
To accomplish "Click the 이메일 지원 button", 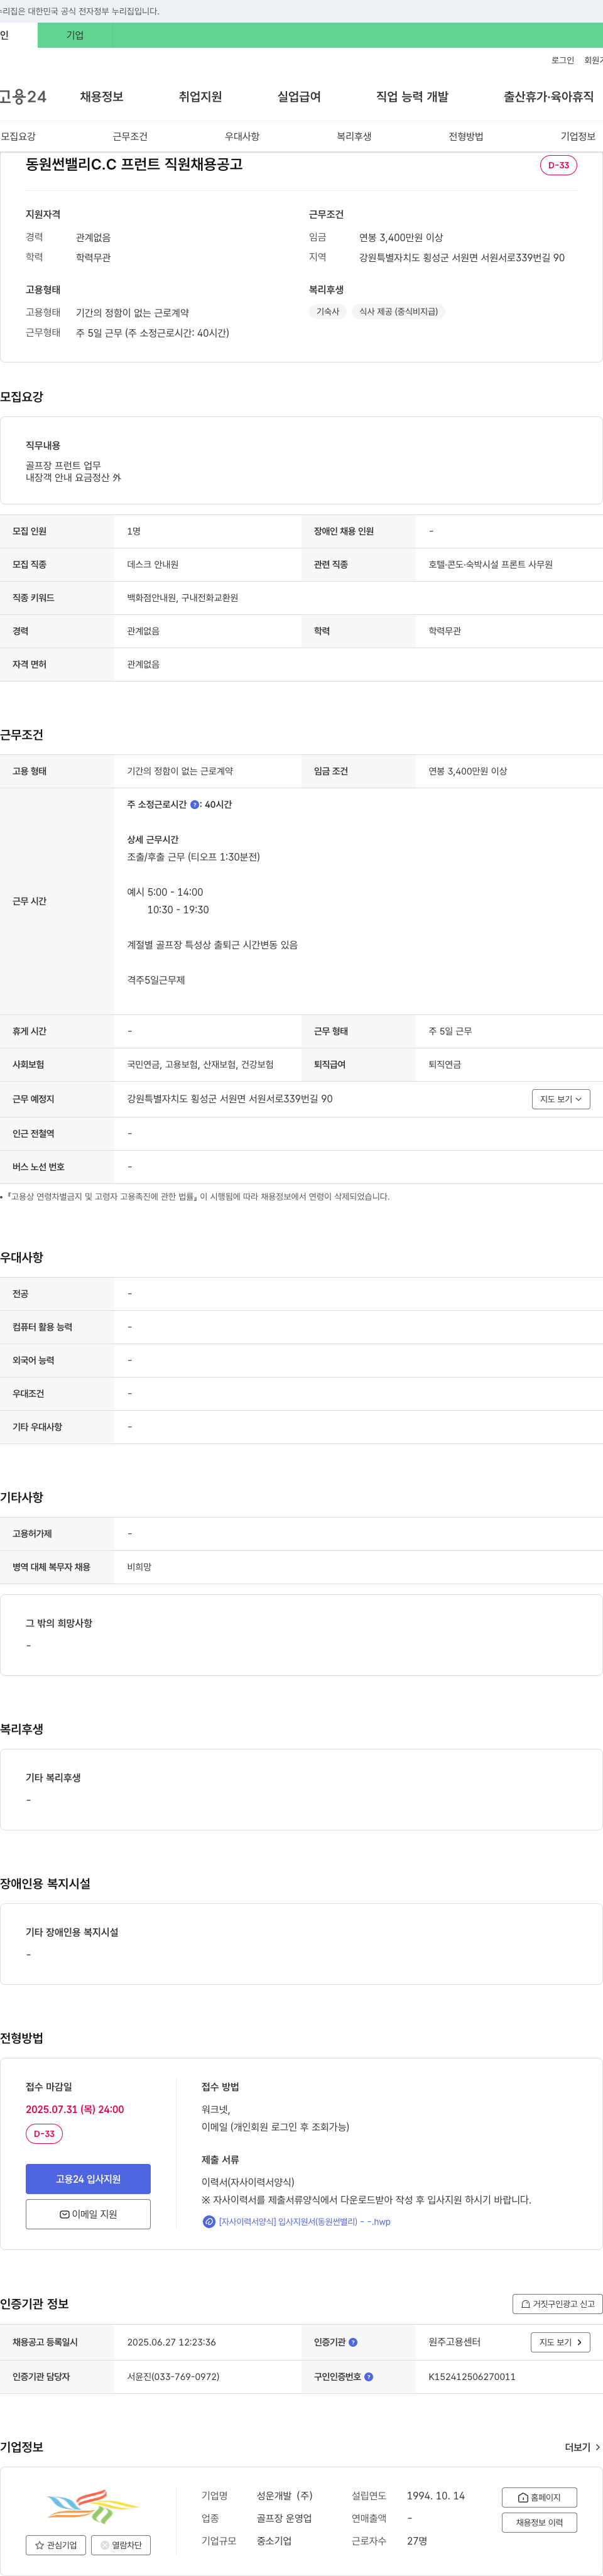I will point(88,2214).
